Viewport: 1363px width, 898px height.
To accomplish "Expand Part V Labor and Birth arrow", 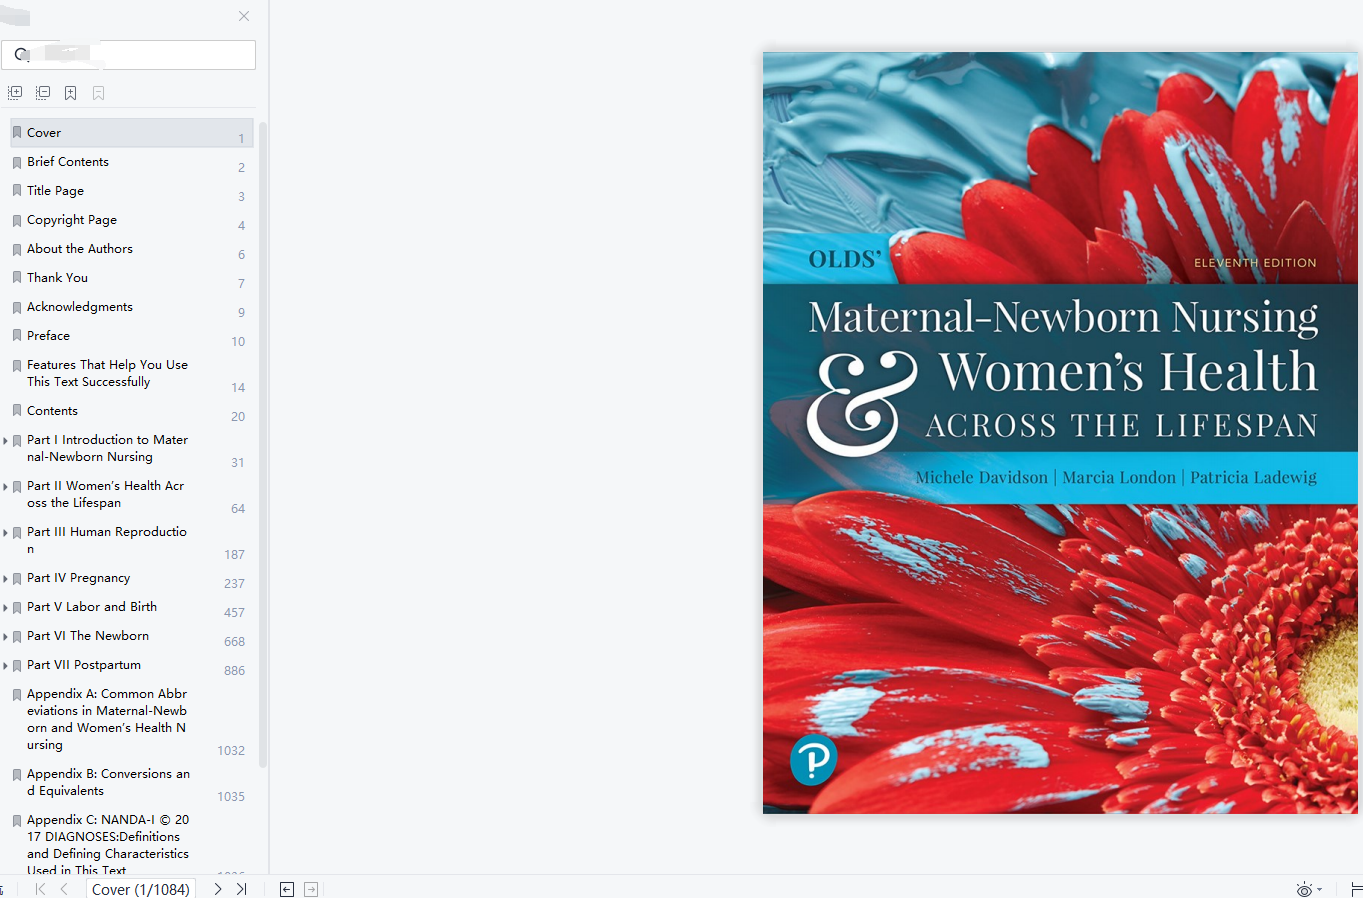I will coord(6,608).
